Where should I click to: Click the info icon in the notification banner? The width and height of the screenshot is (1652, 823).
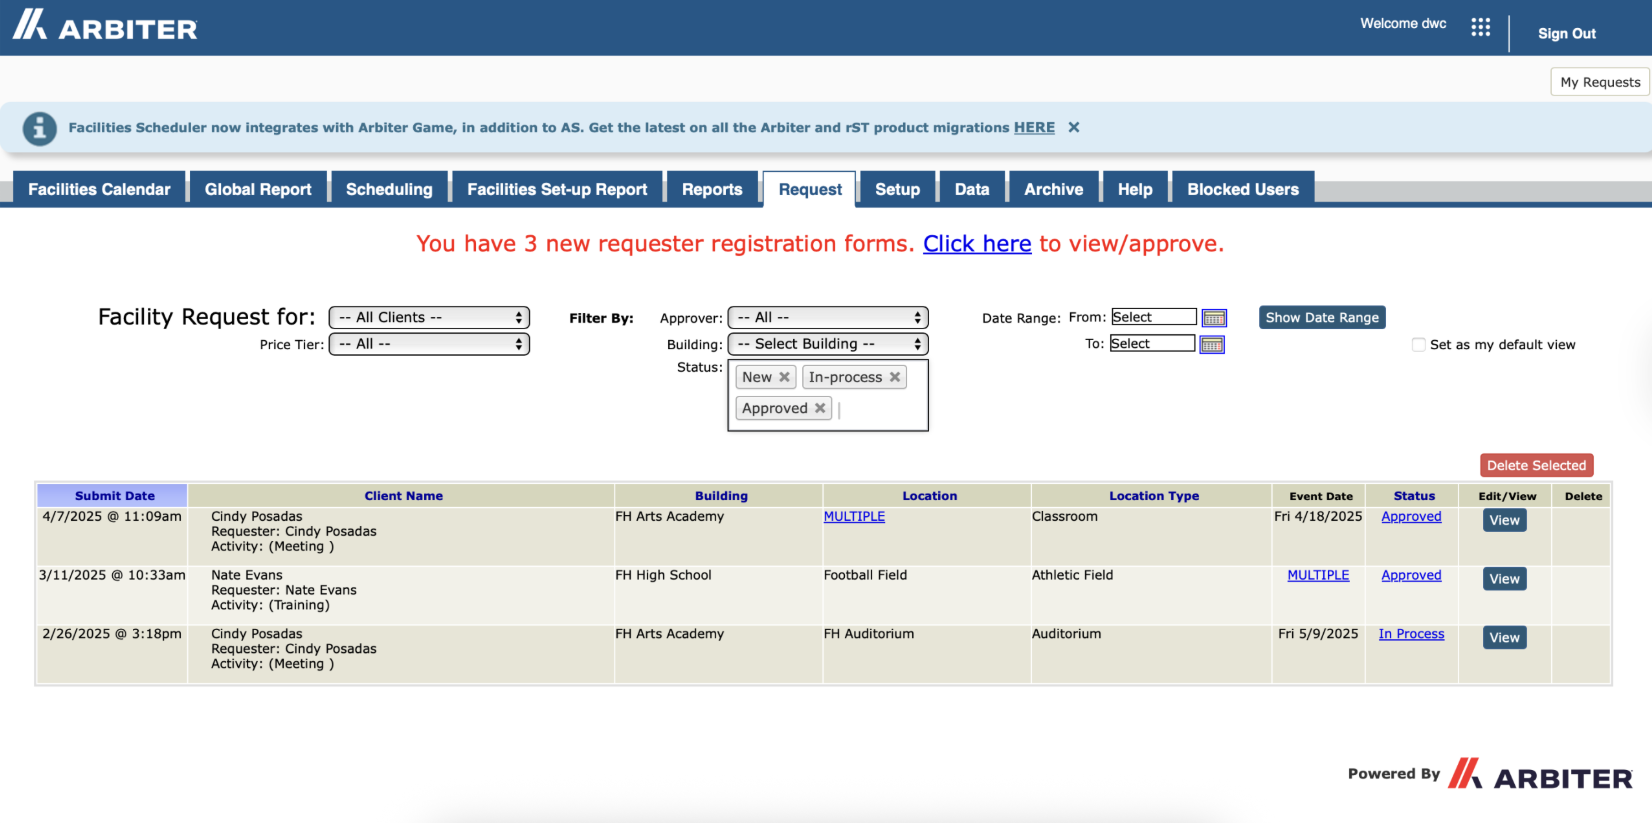click(x=40, y=128)
